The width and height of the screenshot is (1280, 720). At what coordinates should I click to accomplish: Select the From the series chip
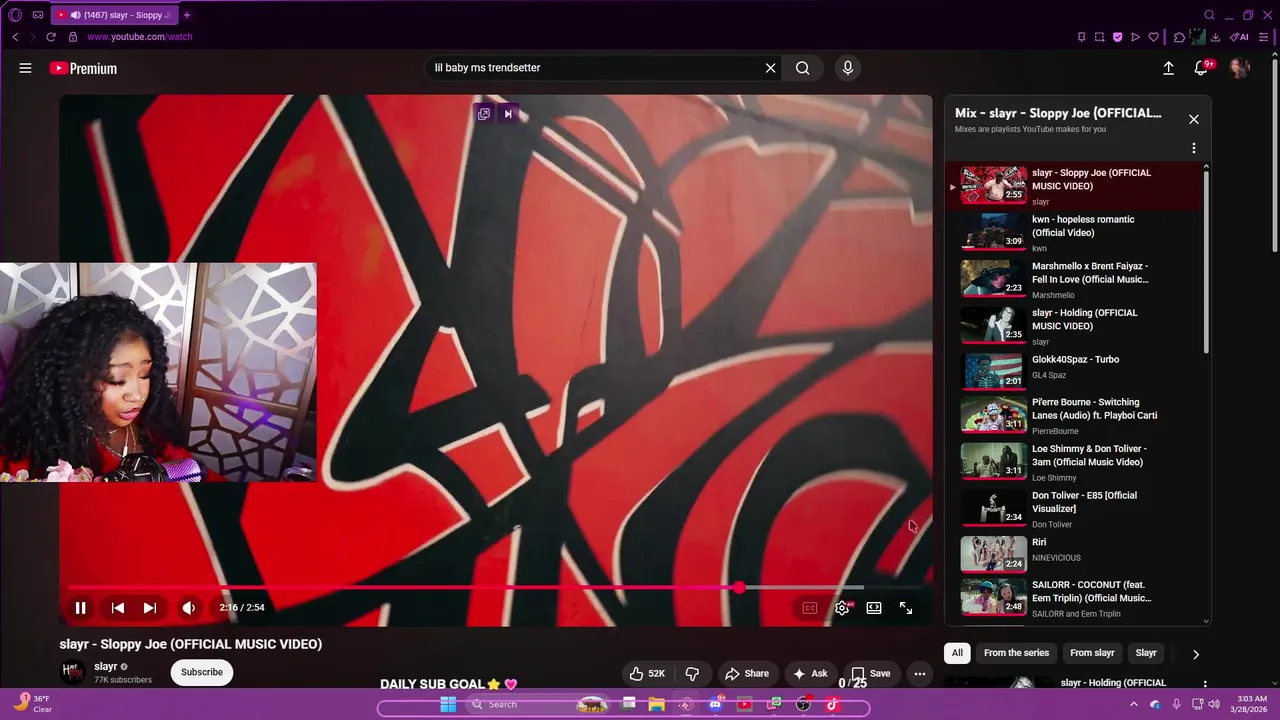[x=1016, y=653]
